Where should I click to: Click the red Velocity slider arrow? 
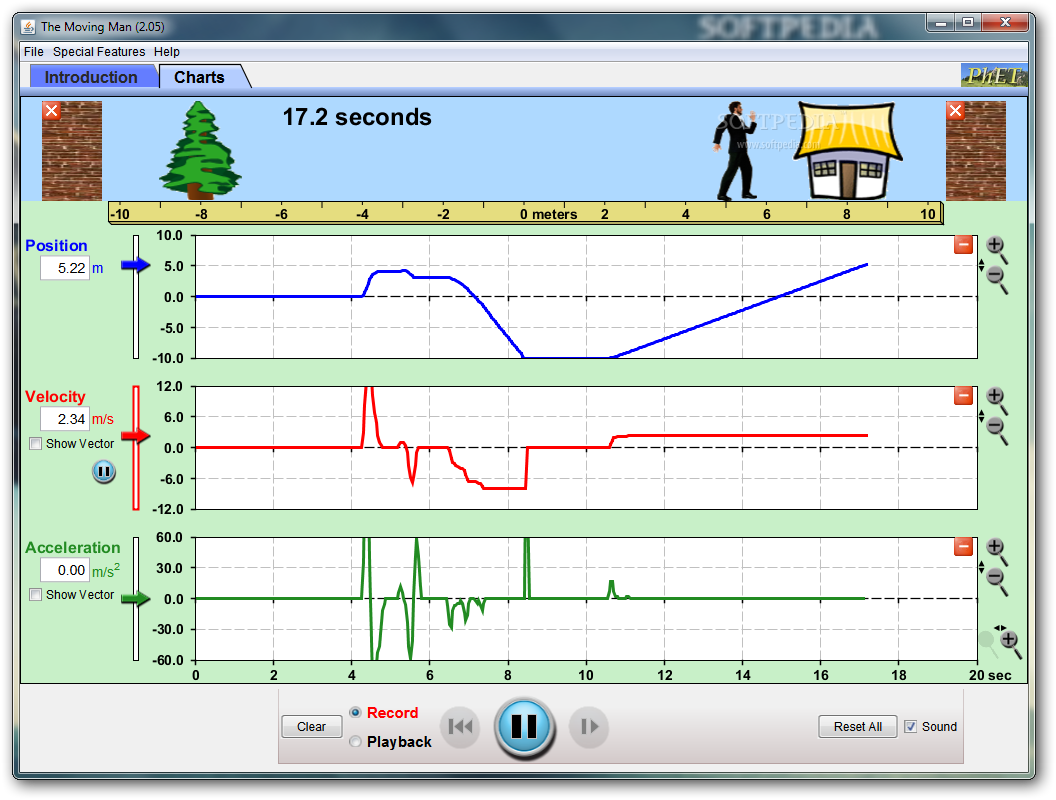(x=136, y=436)
